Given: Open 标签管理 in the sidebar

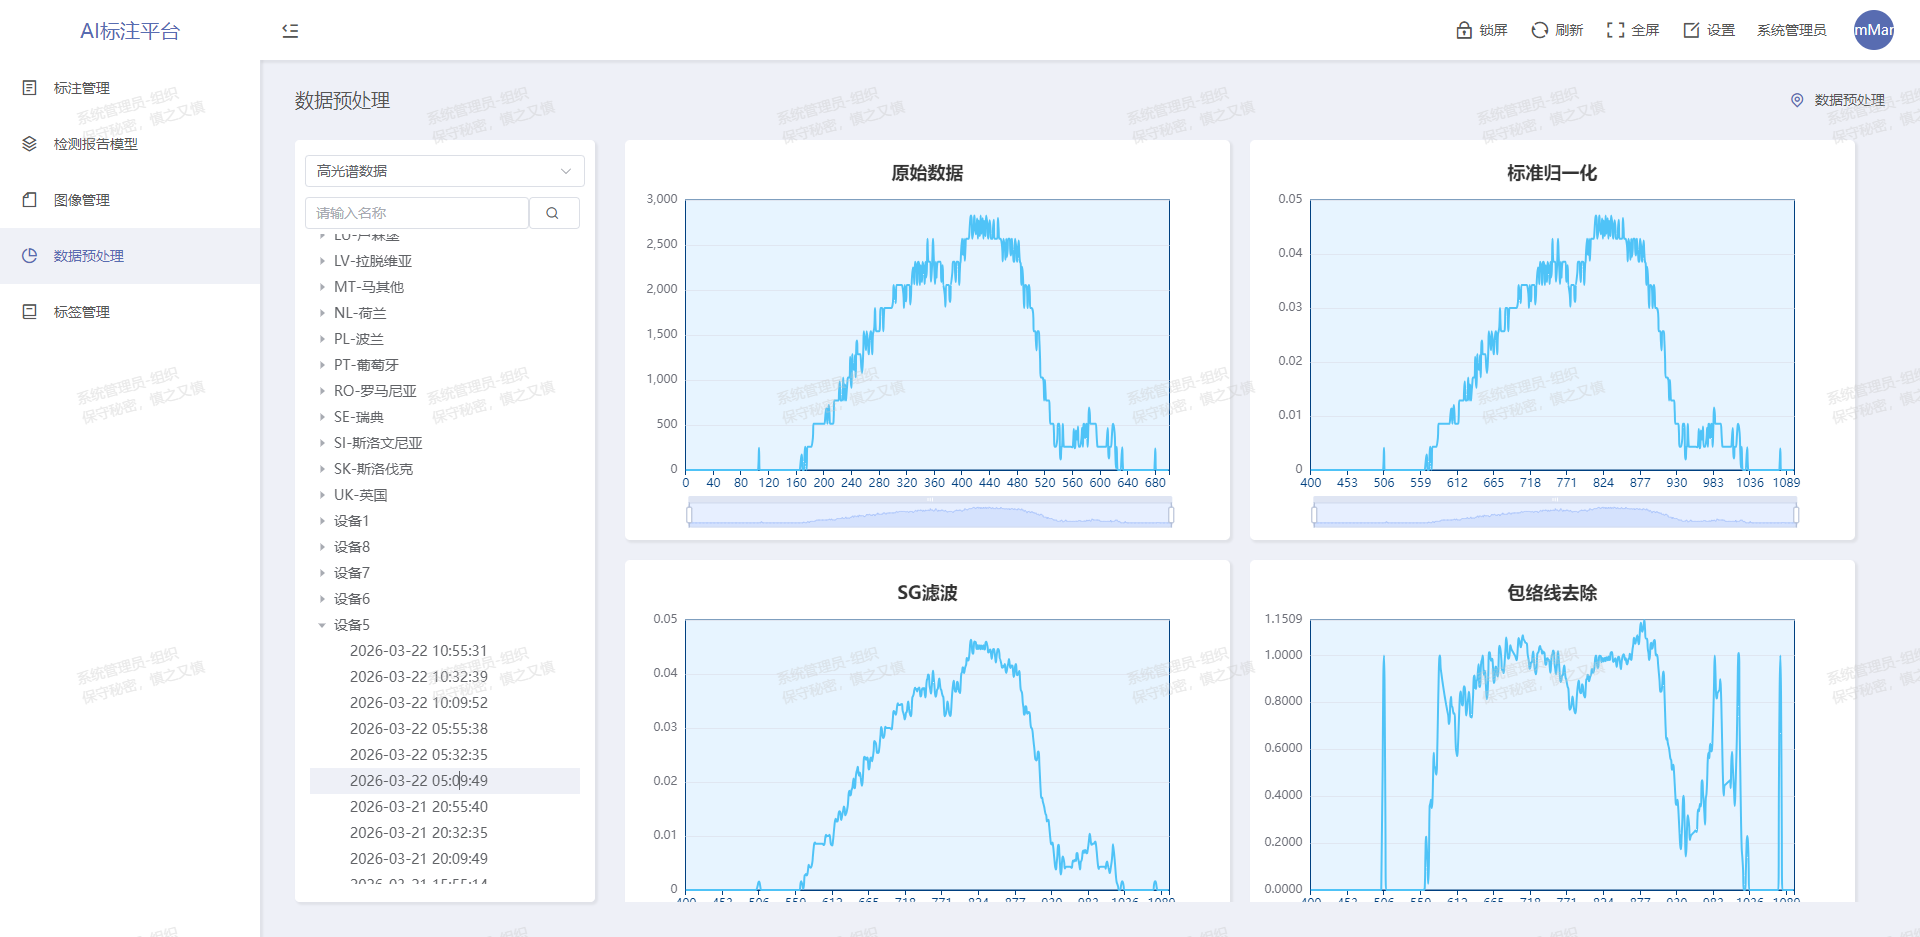Looking at the screenshot, I should (x=82, y=312).
